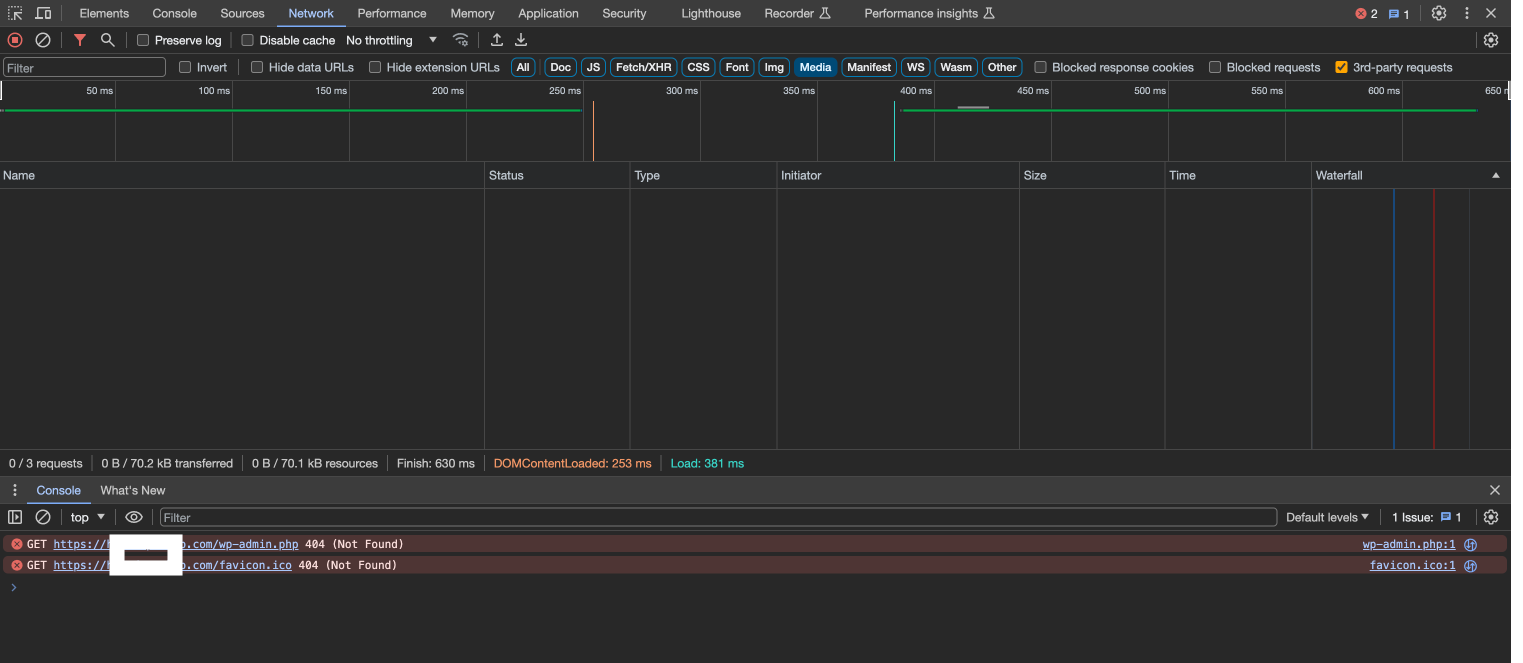The height and width of the screenshot is (663, 1523).
Task: Open the What's New drawer tab
Action: pos(132,490)
